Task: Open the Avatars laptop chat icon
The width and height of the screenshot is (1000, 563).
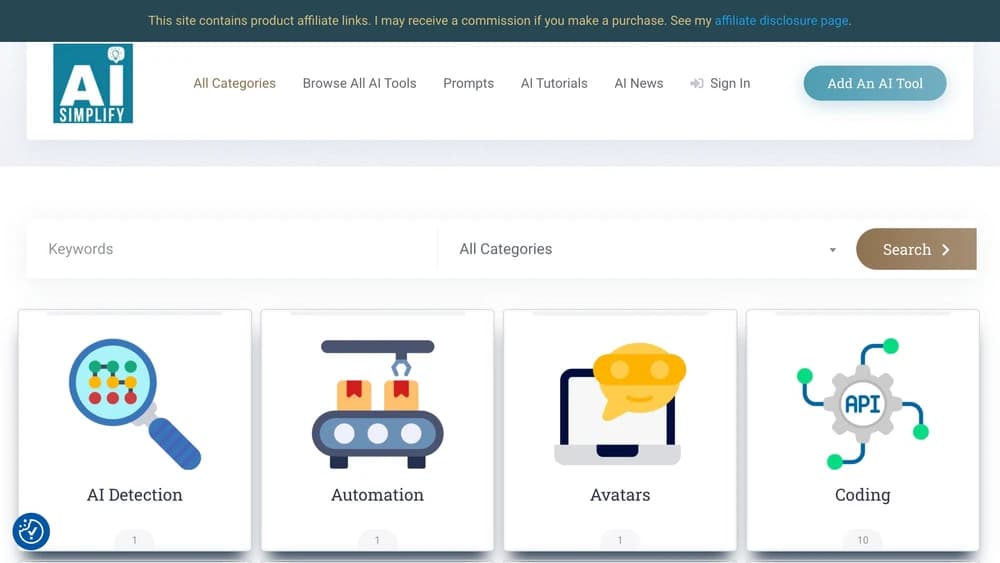Action: (x=620, y=404)
